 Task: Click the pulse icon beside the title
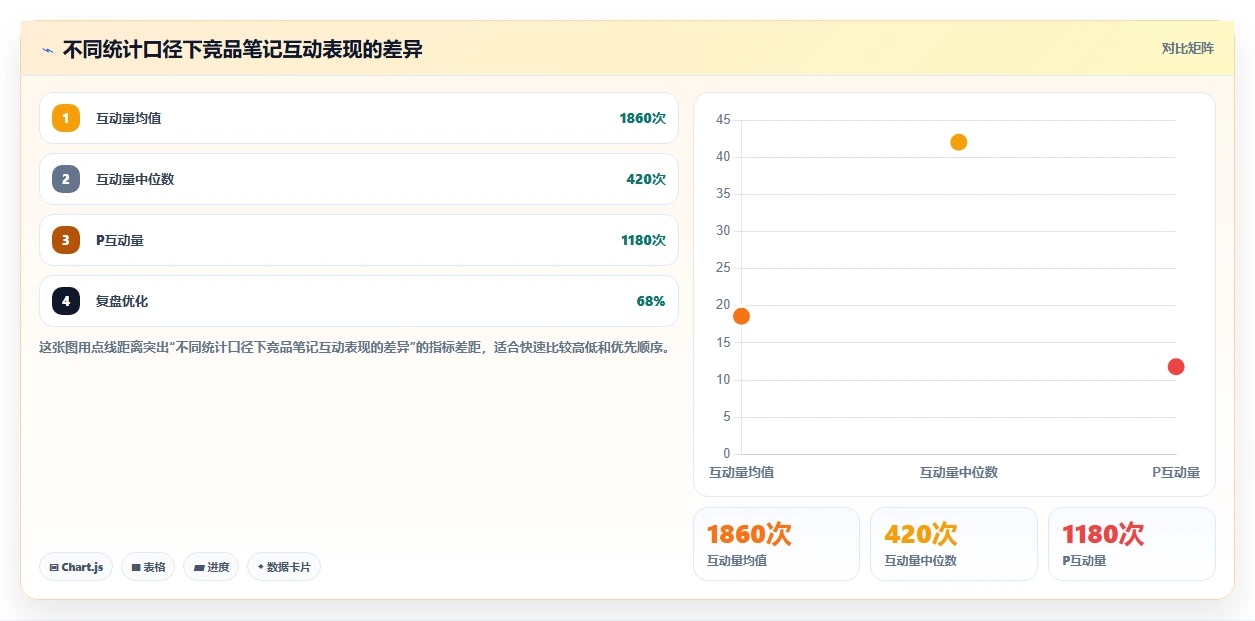pos(47,50)
